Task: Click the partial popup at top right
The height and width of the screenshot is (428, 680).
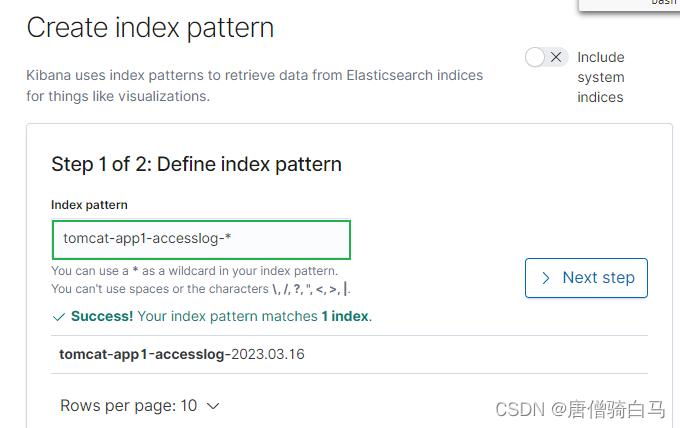Action: [x=628, y=5]
